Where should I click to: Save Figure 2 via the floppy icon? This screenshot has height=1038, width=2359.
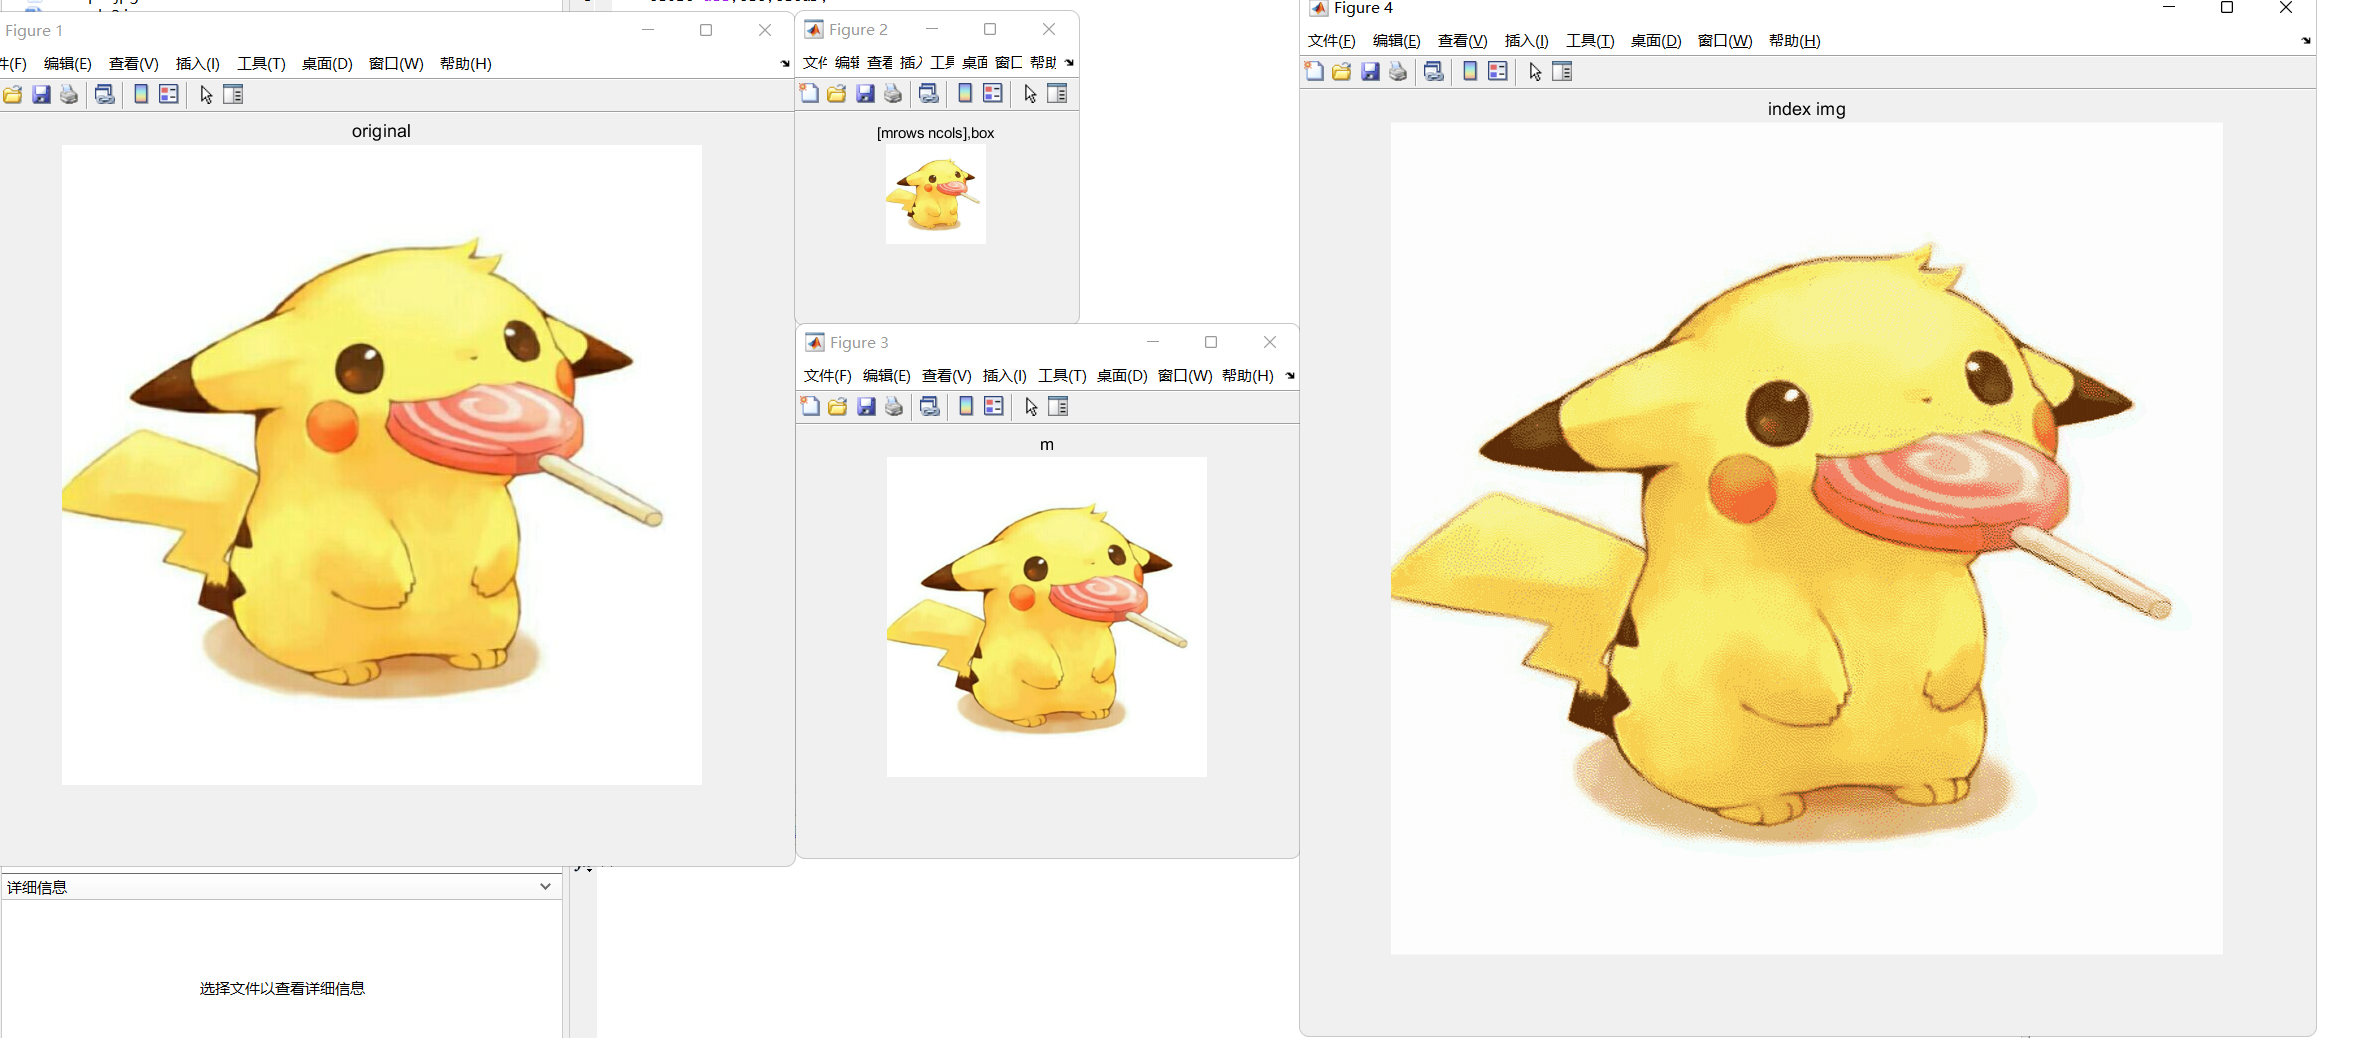tap(865, 94)
